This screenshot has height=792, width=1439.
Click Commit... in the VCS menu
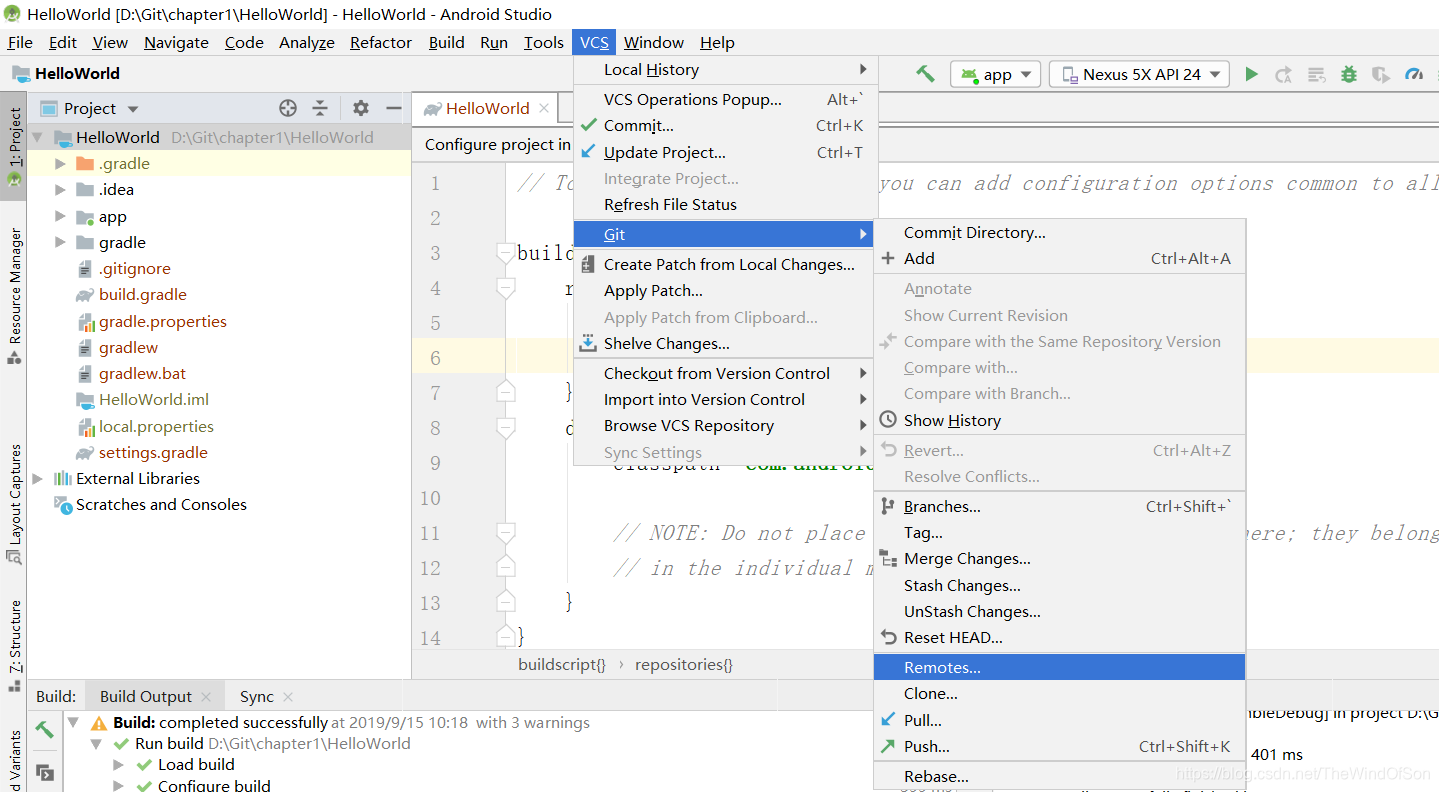[725, 126]
